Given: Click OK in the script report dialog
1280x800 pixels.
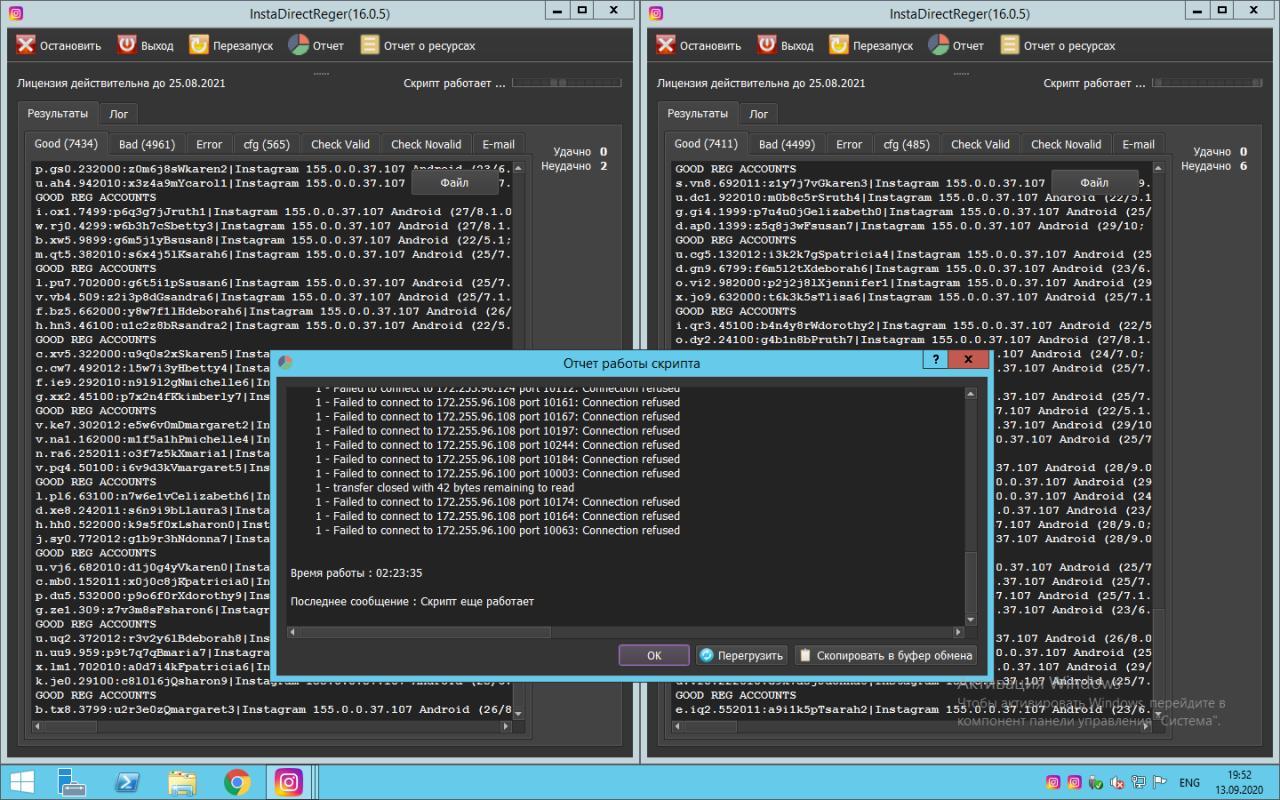Looking at the screenshot, I should tap(654, 656).
